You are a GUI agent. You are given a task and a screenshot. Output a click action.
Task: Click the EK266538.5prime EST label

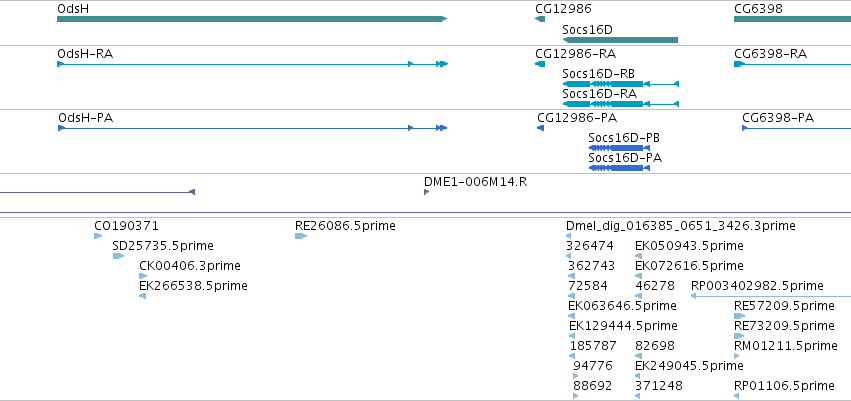pos(193,285)
